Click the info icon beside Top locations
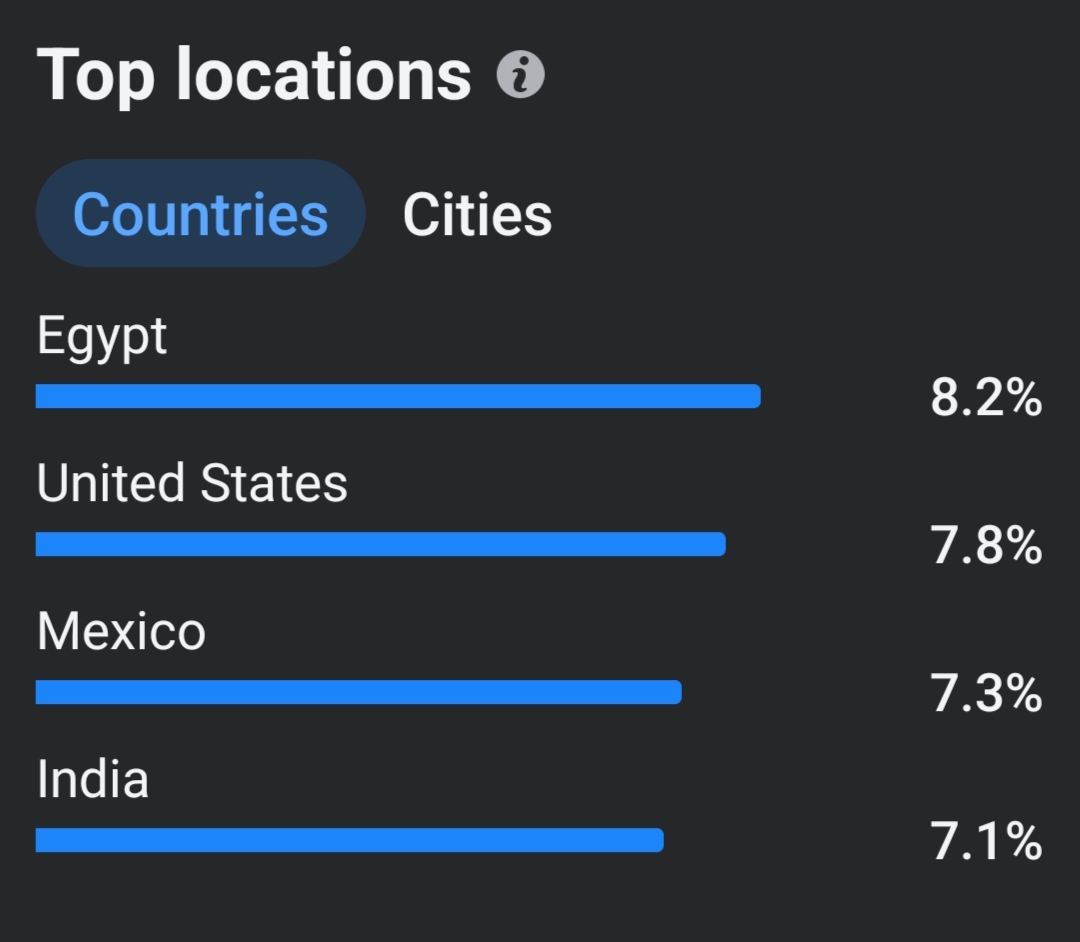 point(521,74)
